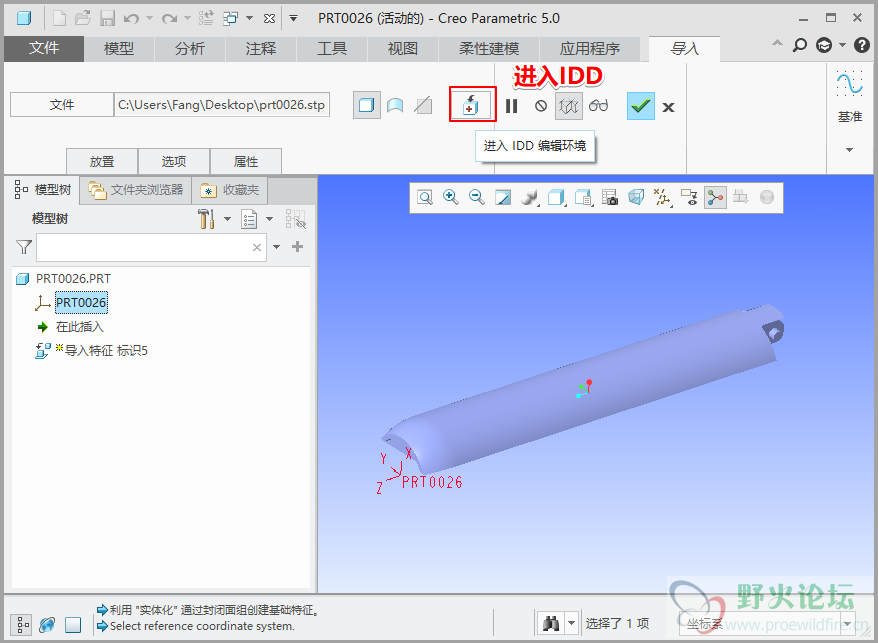Click the windows switch icon
Screen dimensions: 878x643
(x=231, y=18)
